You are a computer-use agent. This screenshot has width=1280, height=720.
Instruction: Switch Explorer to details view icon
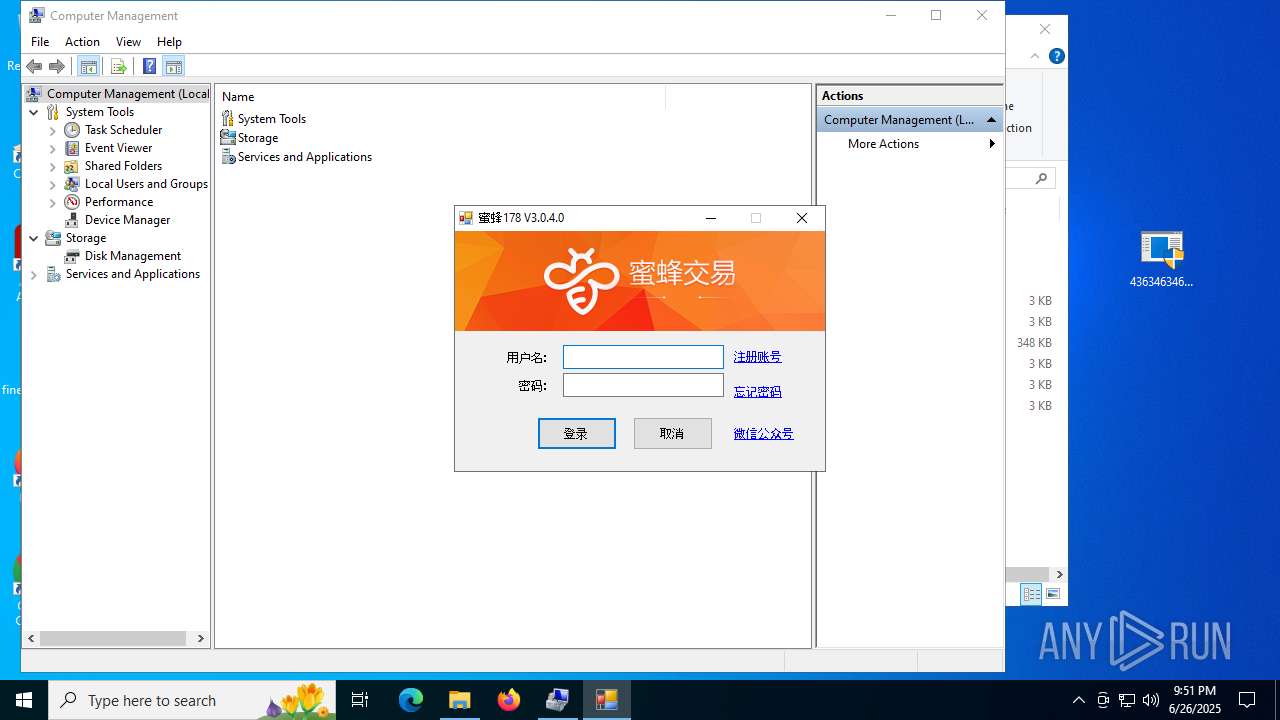(1032, 594)
